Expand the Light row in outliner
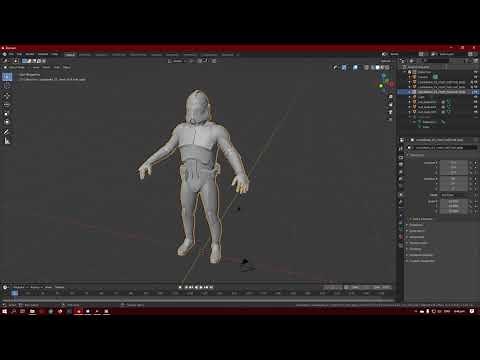Viewport: 480px width, 360px height. pyautogui.click(x=410, y=97)
